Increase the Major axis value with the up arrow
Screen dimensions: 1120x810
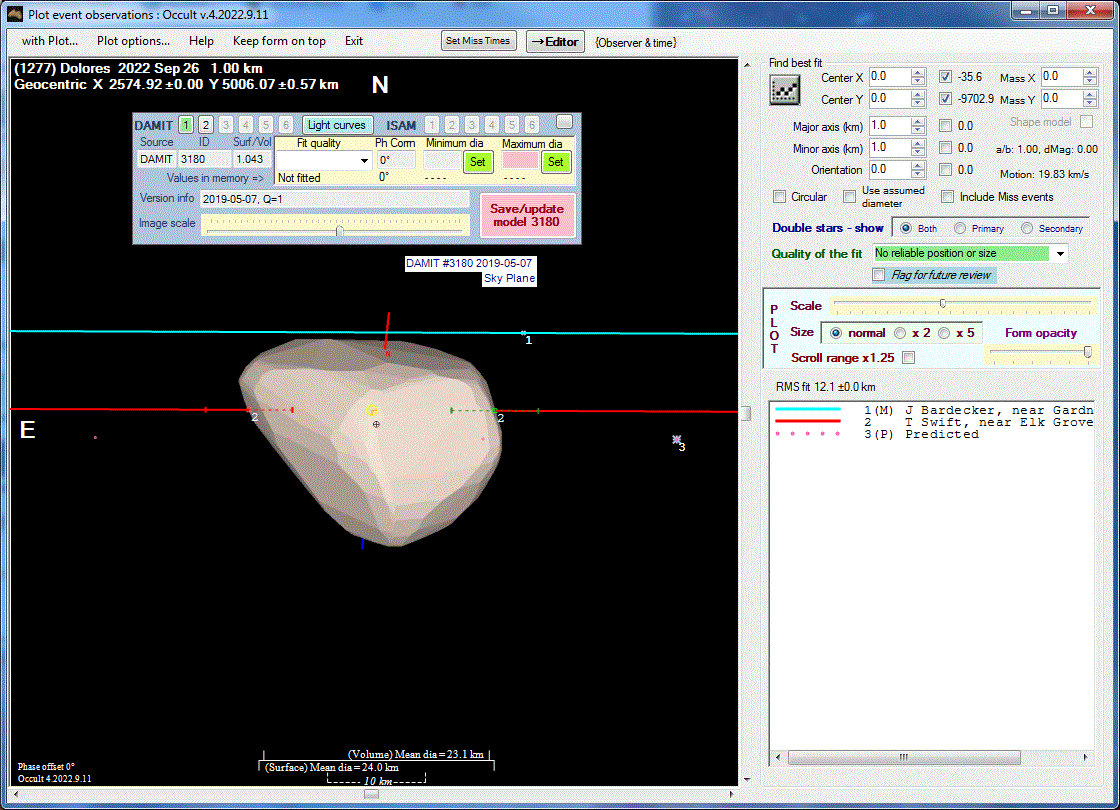[918, 121]
